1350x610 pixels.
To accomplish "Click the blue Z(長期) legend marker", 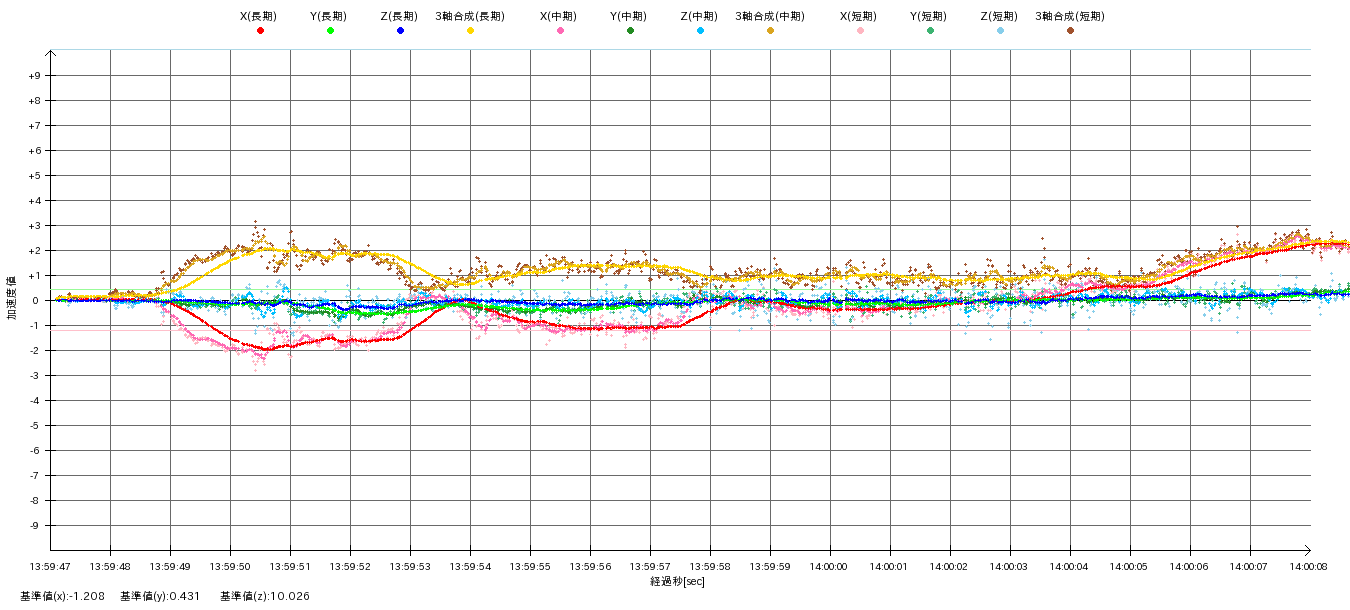I will (400, 31).
